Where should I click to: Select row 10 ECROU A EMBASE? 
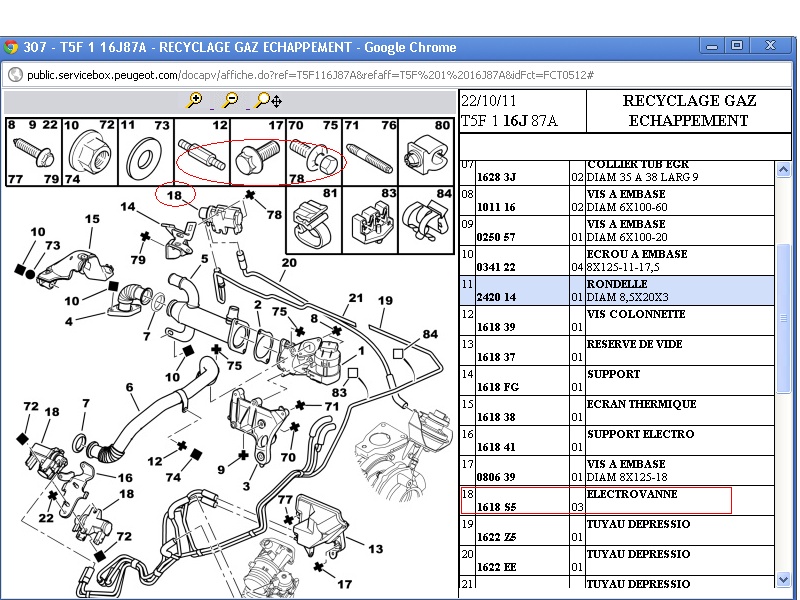pos(617,261)
